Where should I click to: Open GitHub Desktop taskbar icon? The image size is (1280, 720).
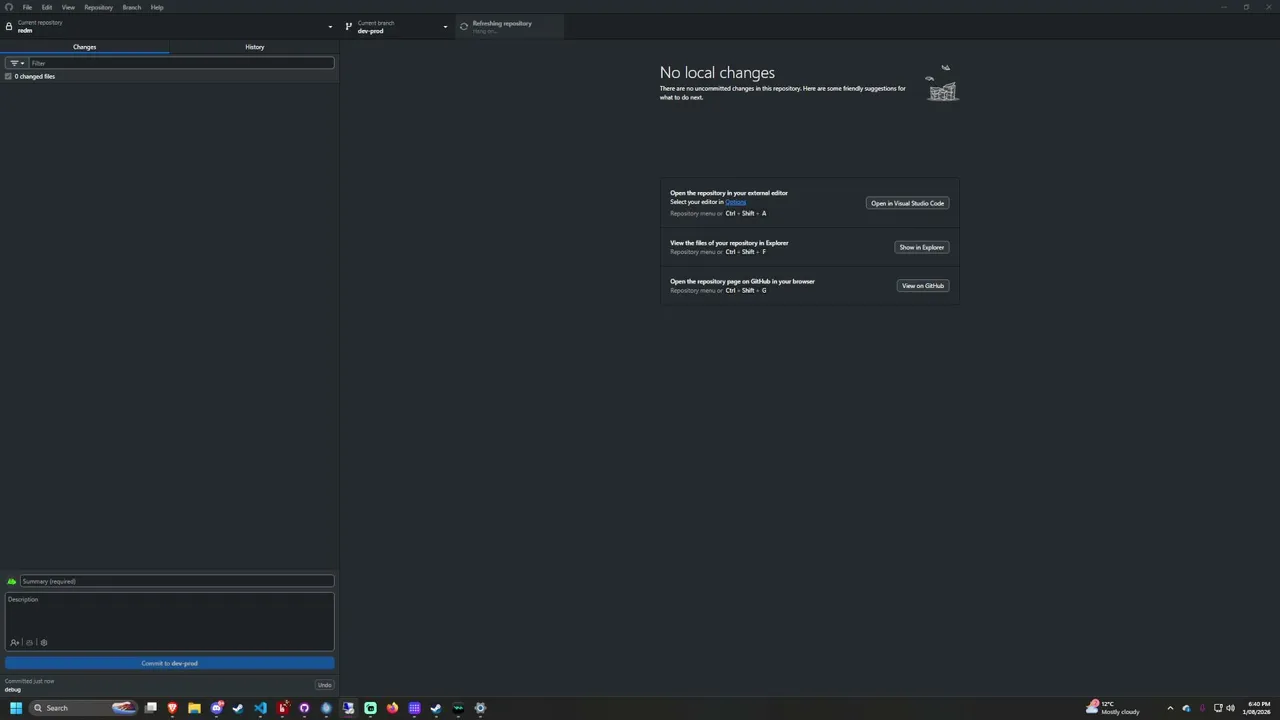304,708
